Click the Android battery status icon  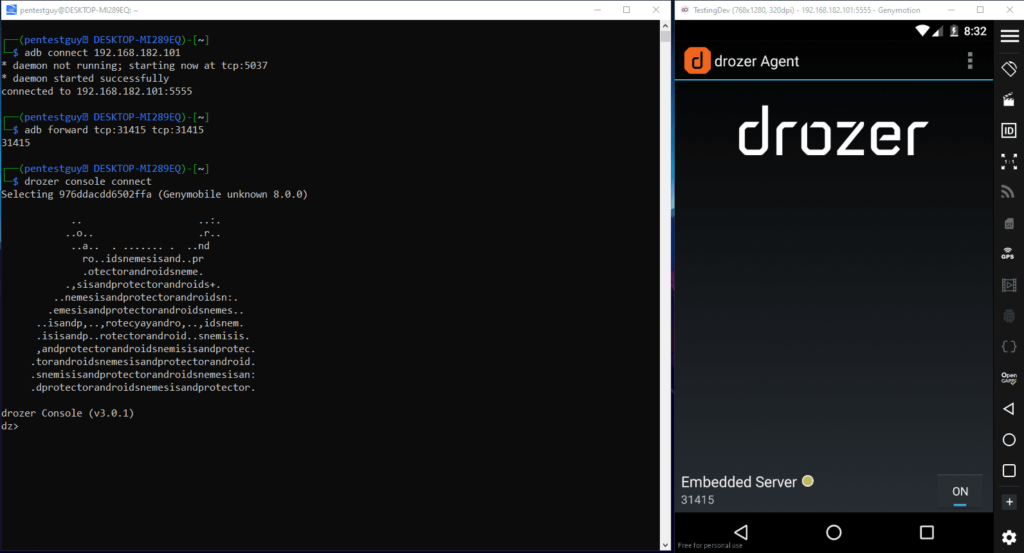[953, 31]
